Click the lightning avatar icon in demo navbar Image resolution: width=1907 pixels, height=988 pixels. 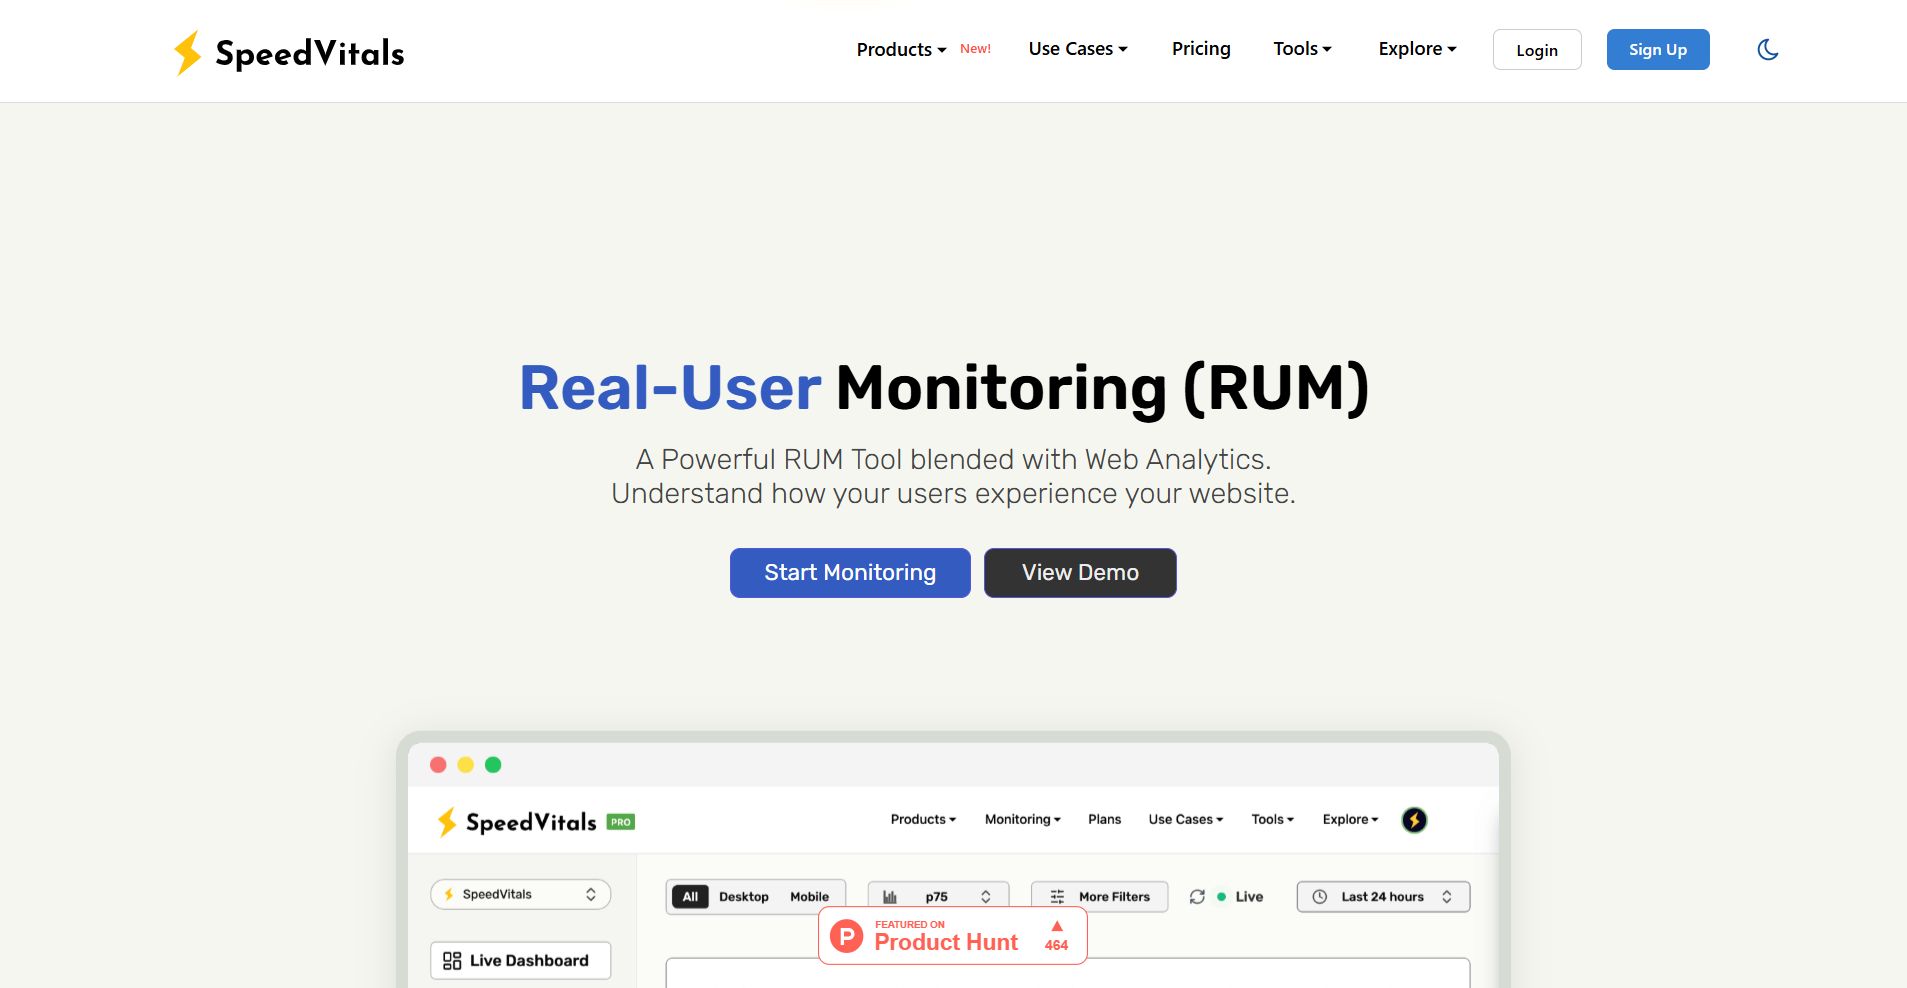(1414, 820)
